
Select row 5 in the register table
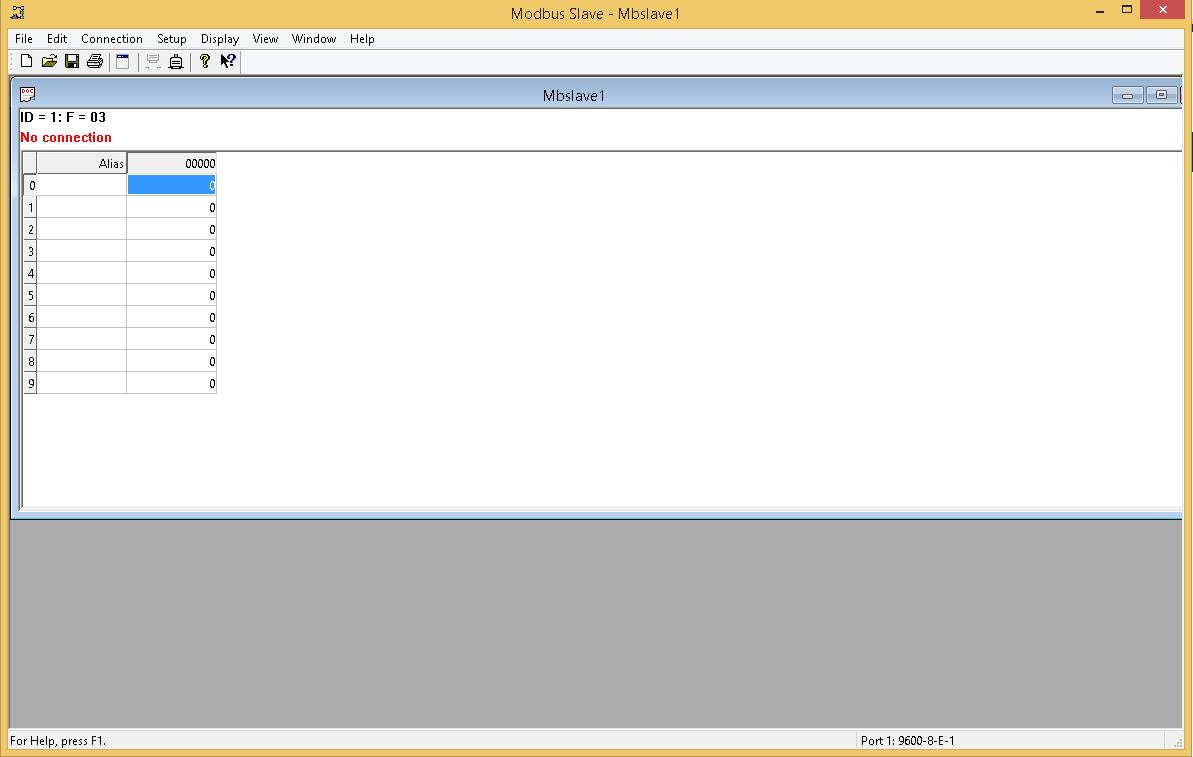click(30, 295)
